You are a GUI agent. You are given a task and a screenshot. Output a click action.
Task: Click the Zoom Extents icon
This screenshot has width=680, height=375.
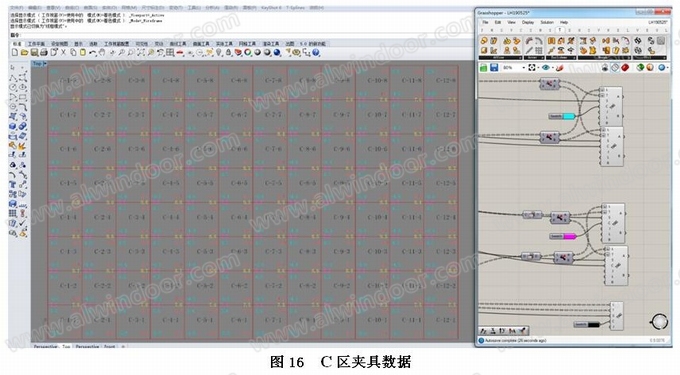(141, 52)
